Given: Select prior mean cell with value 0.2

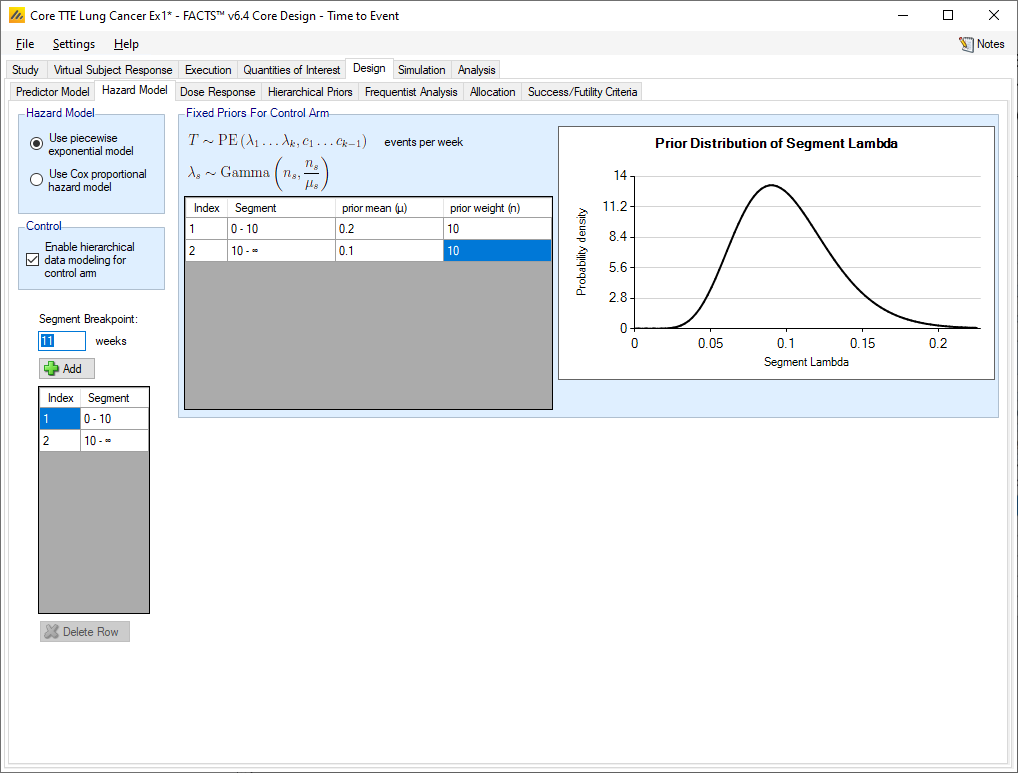Looking at the screenshot, I should point(388,229).
